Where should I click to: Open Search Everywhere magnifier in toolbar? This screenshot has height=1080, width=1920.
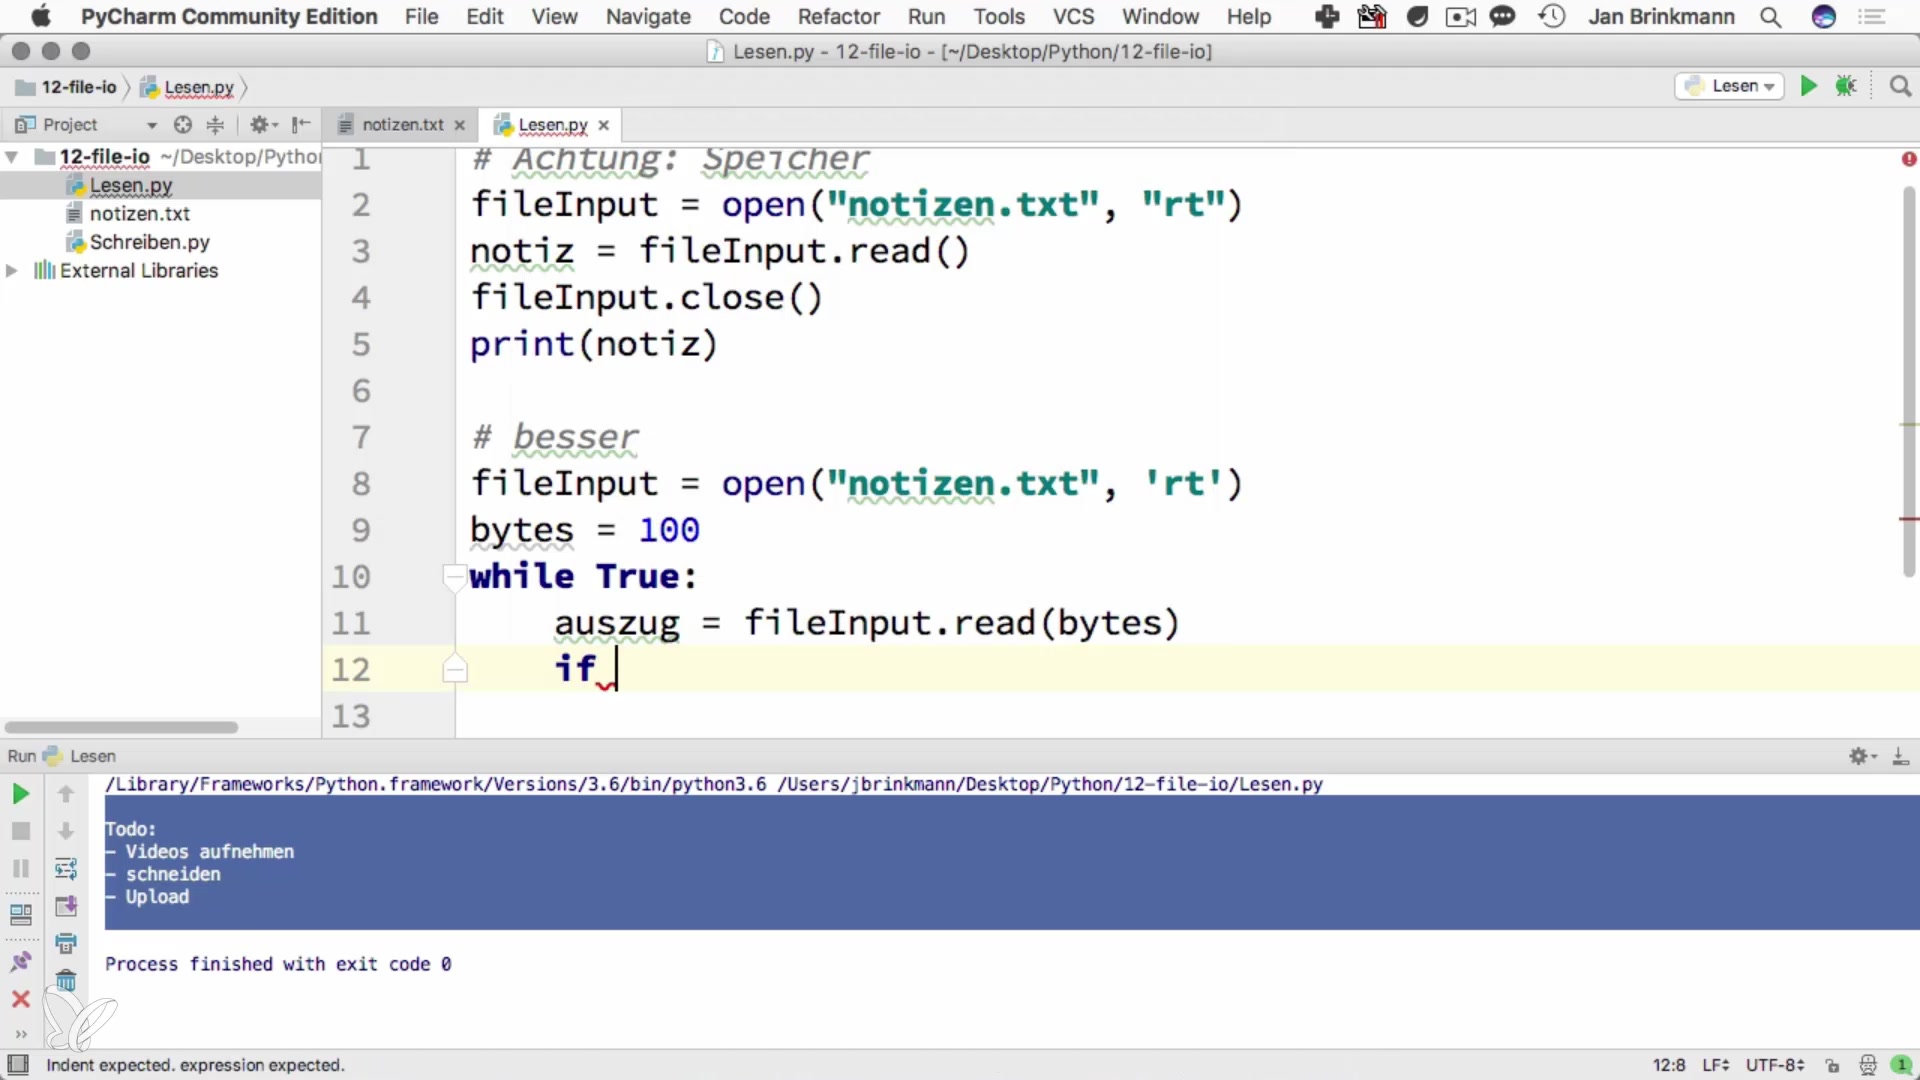click(1900, 86)
